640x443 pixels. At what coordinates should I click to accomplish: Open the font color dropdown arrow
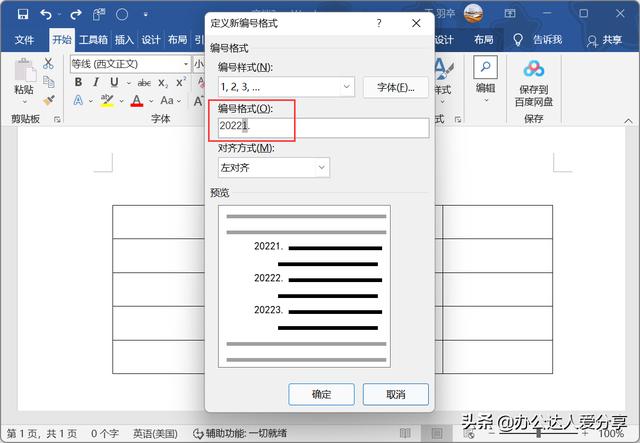(x=151, y=101)
